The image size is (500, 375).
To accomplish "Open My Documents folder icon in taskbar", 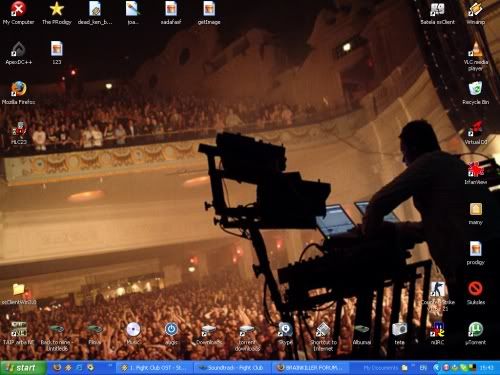I will pos(405,368).
